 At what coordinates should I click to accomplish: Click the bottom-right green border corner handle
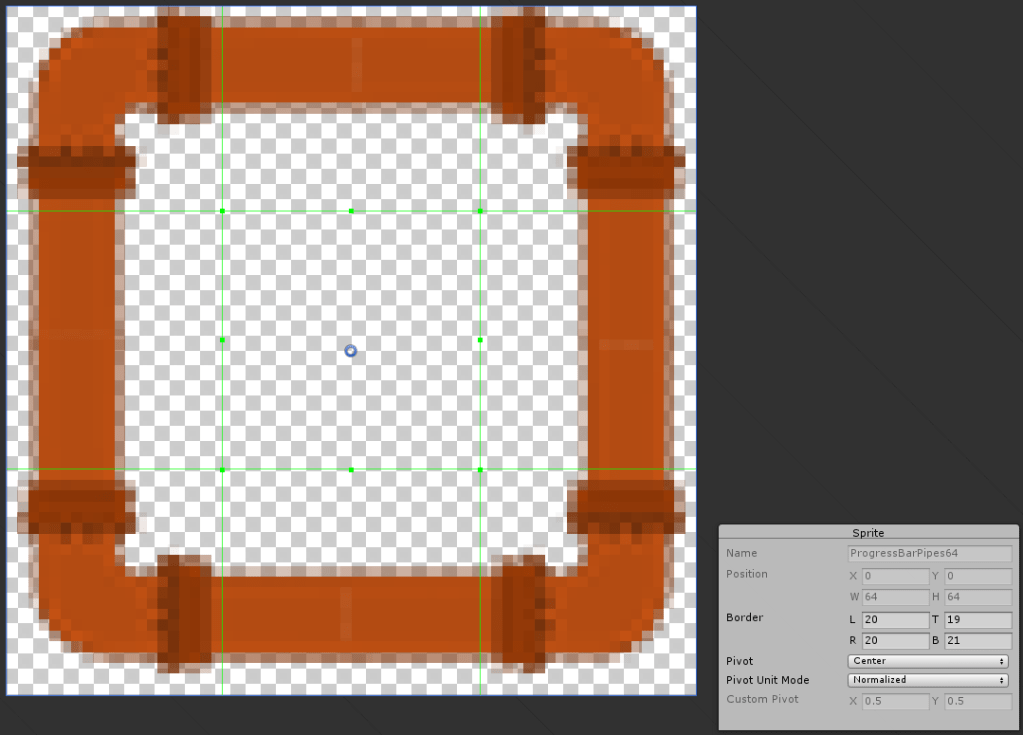click(480, 469)
